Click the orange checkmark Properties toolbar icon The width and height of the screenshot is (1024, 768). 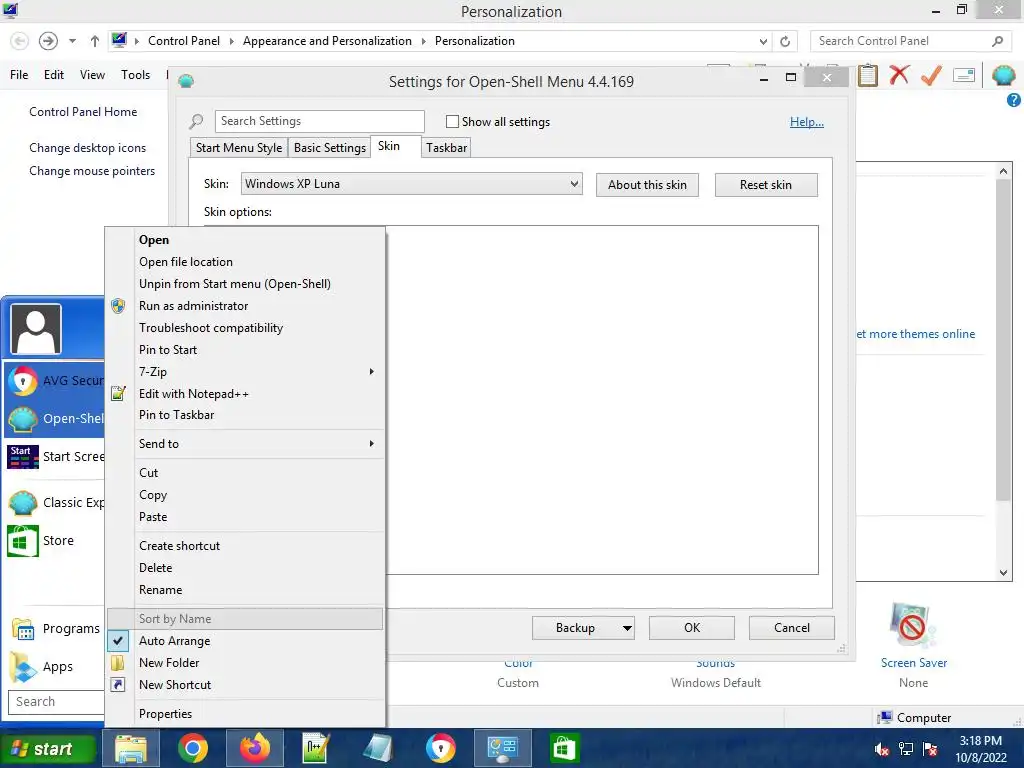coord(931,75)
